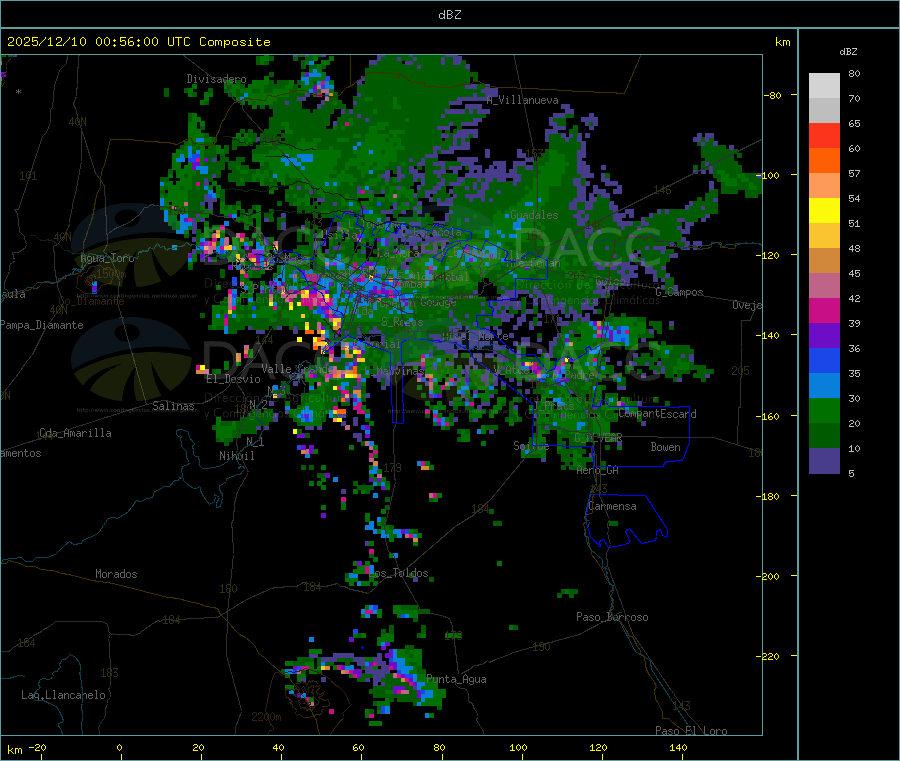Click the -80 km axis tick label
This screenshot has width=900, height=761.
(x=773, y=95)
